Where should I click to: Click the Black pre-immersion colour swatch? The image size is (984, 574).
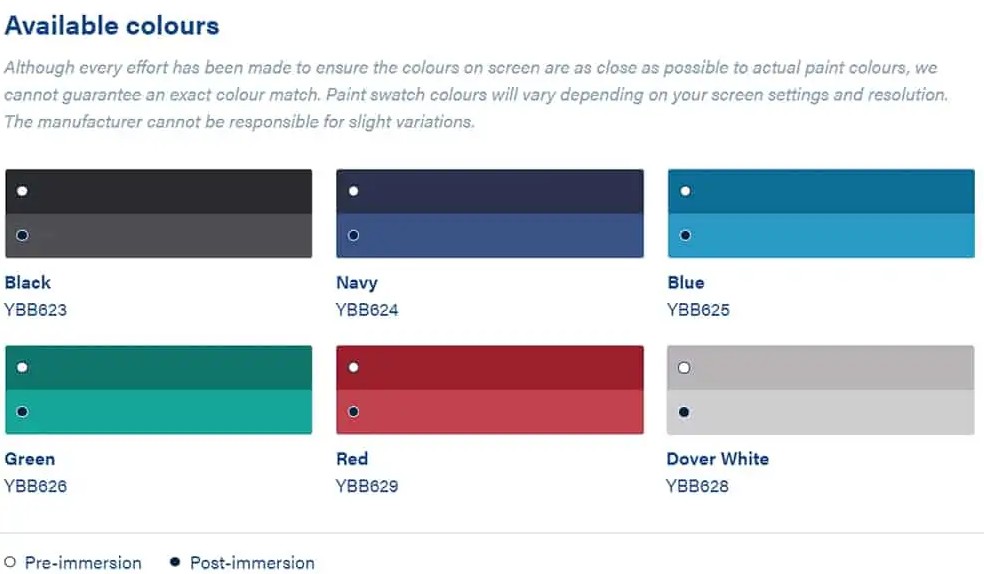point(158,191)
